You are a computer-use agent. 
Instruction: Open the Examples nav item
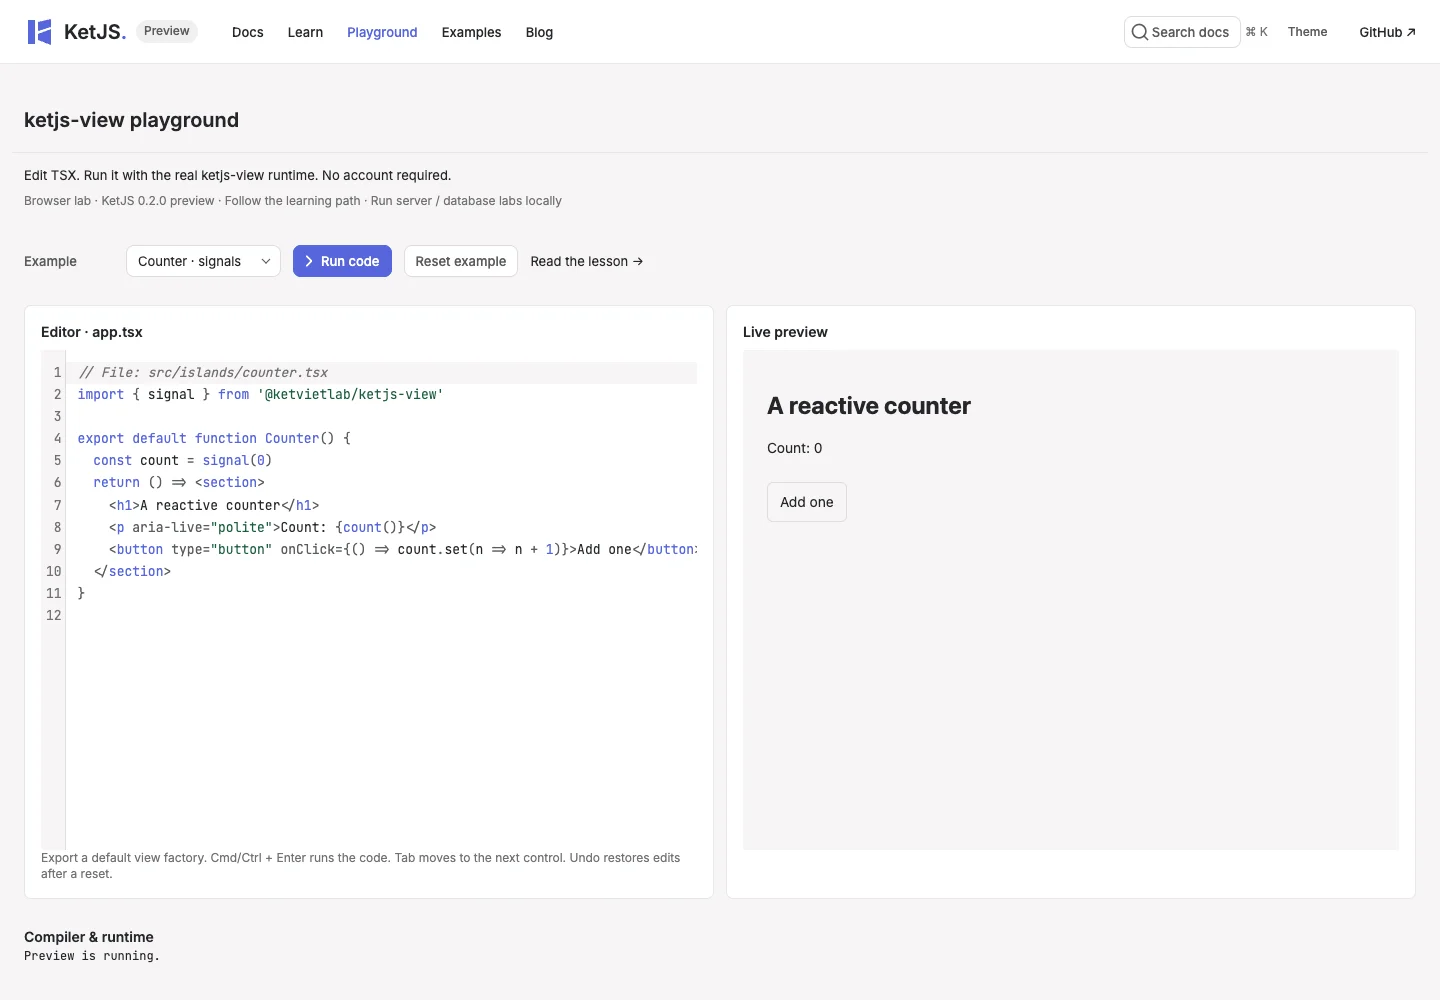tap(471, 32)
